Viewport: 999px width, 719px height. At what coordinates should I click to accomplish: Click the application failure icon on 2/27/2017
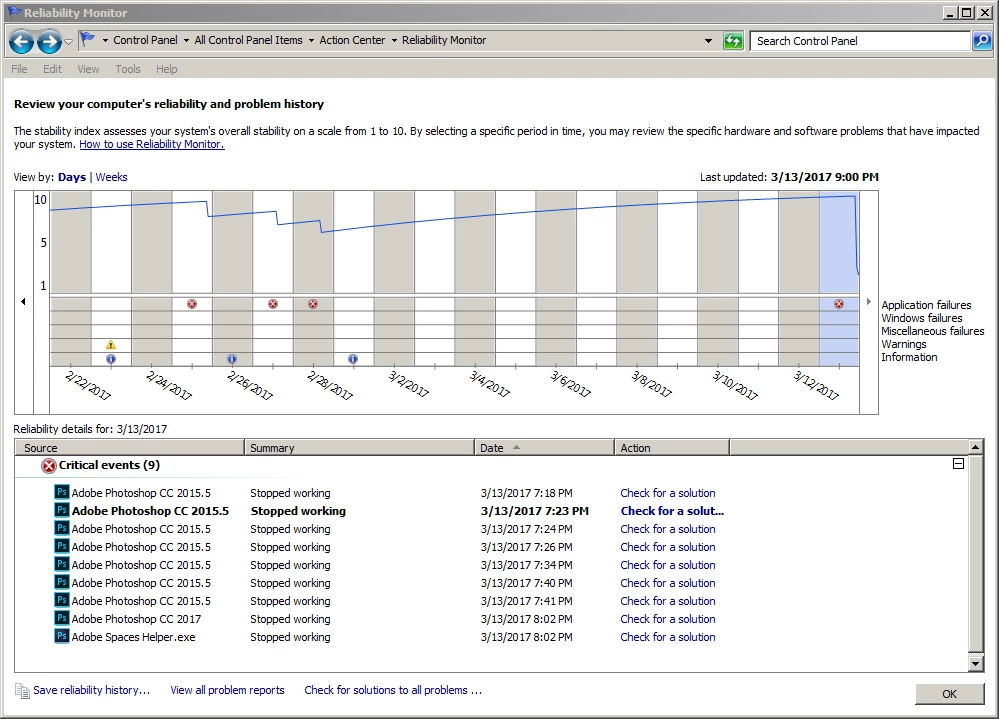(273, 304)
